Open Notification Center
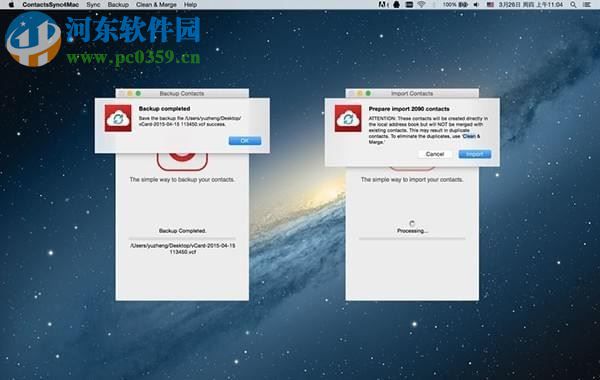Image resolution: width=600 pixels, height=380 pixels. [586, 5]
